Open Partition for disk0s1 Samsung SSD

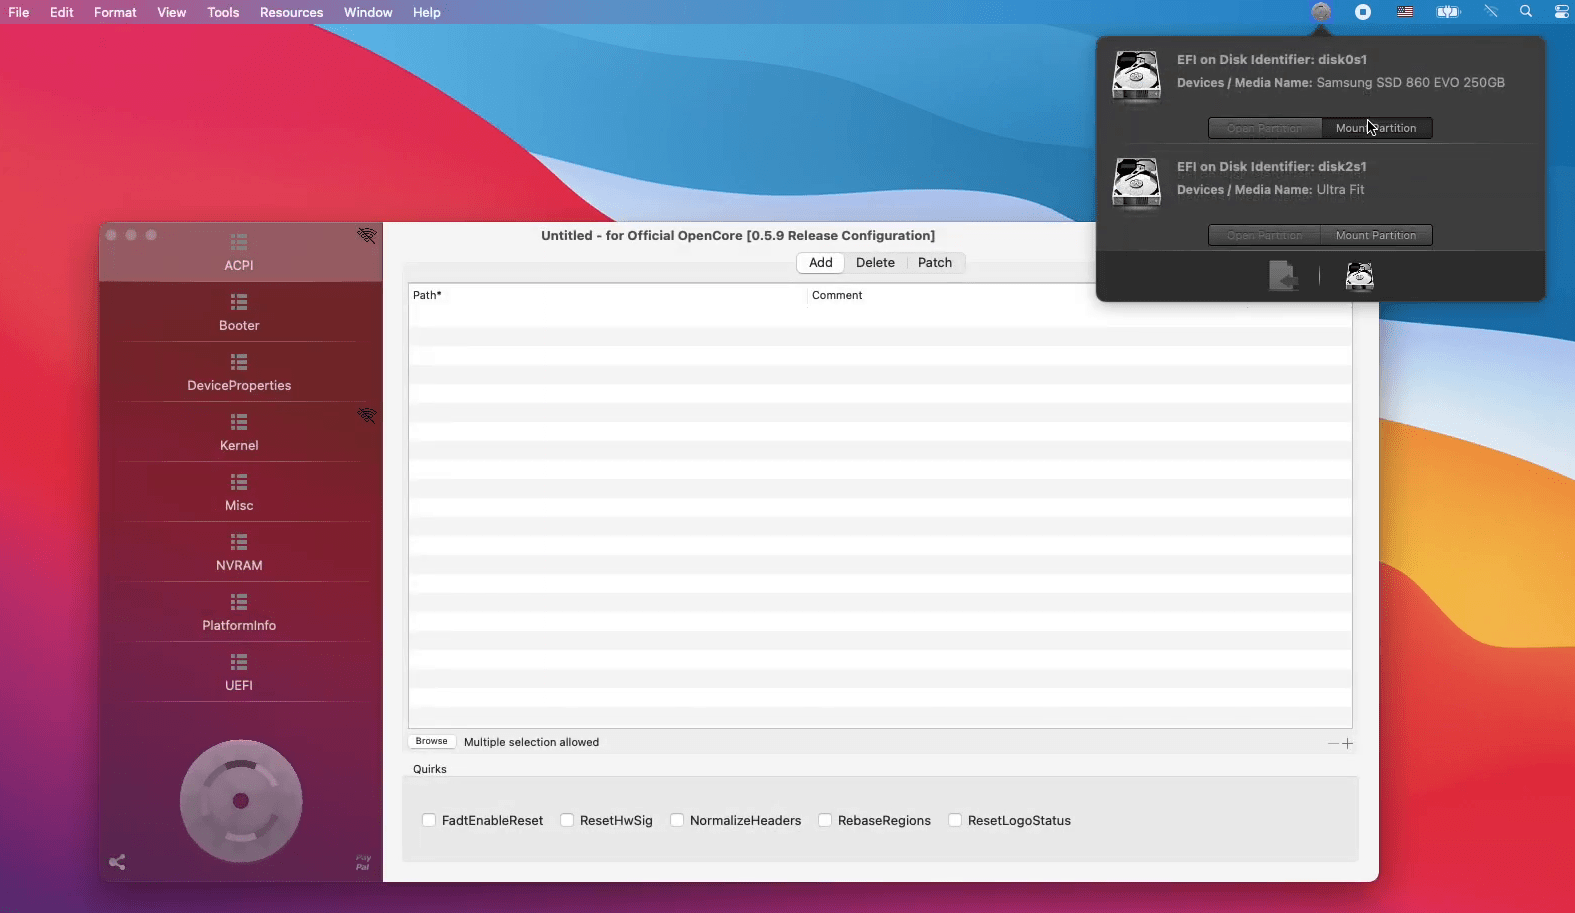(1265, 128)
